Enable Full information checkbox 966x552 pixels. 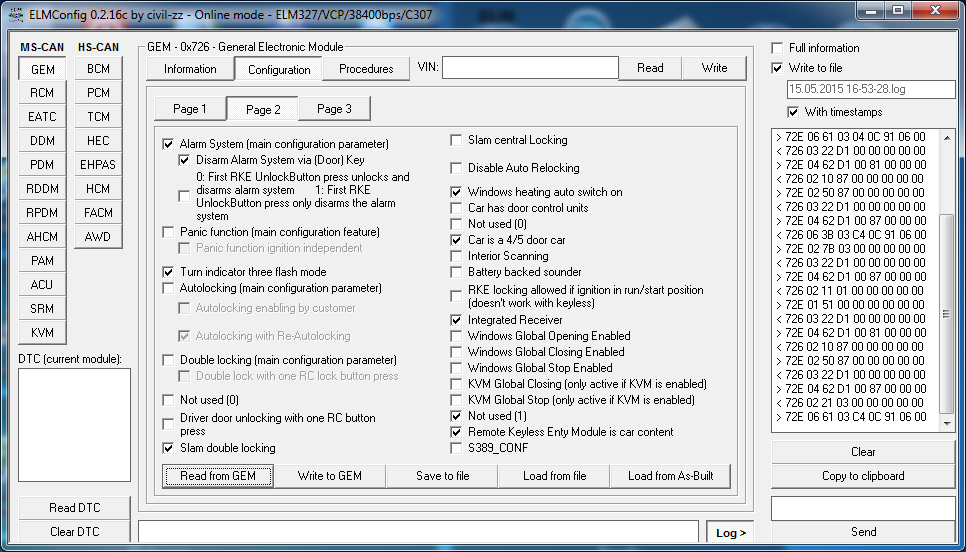778,48
